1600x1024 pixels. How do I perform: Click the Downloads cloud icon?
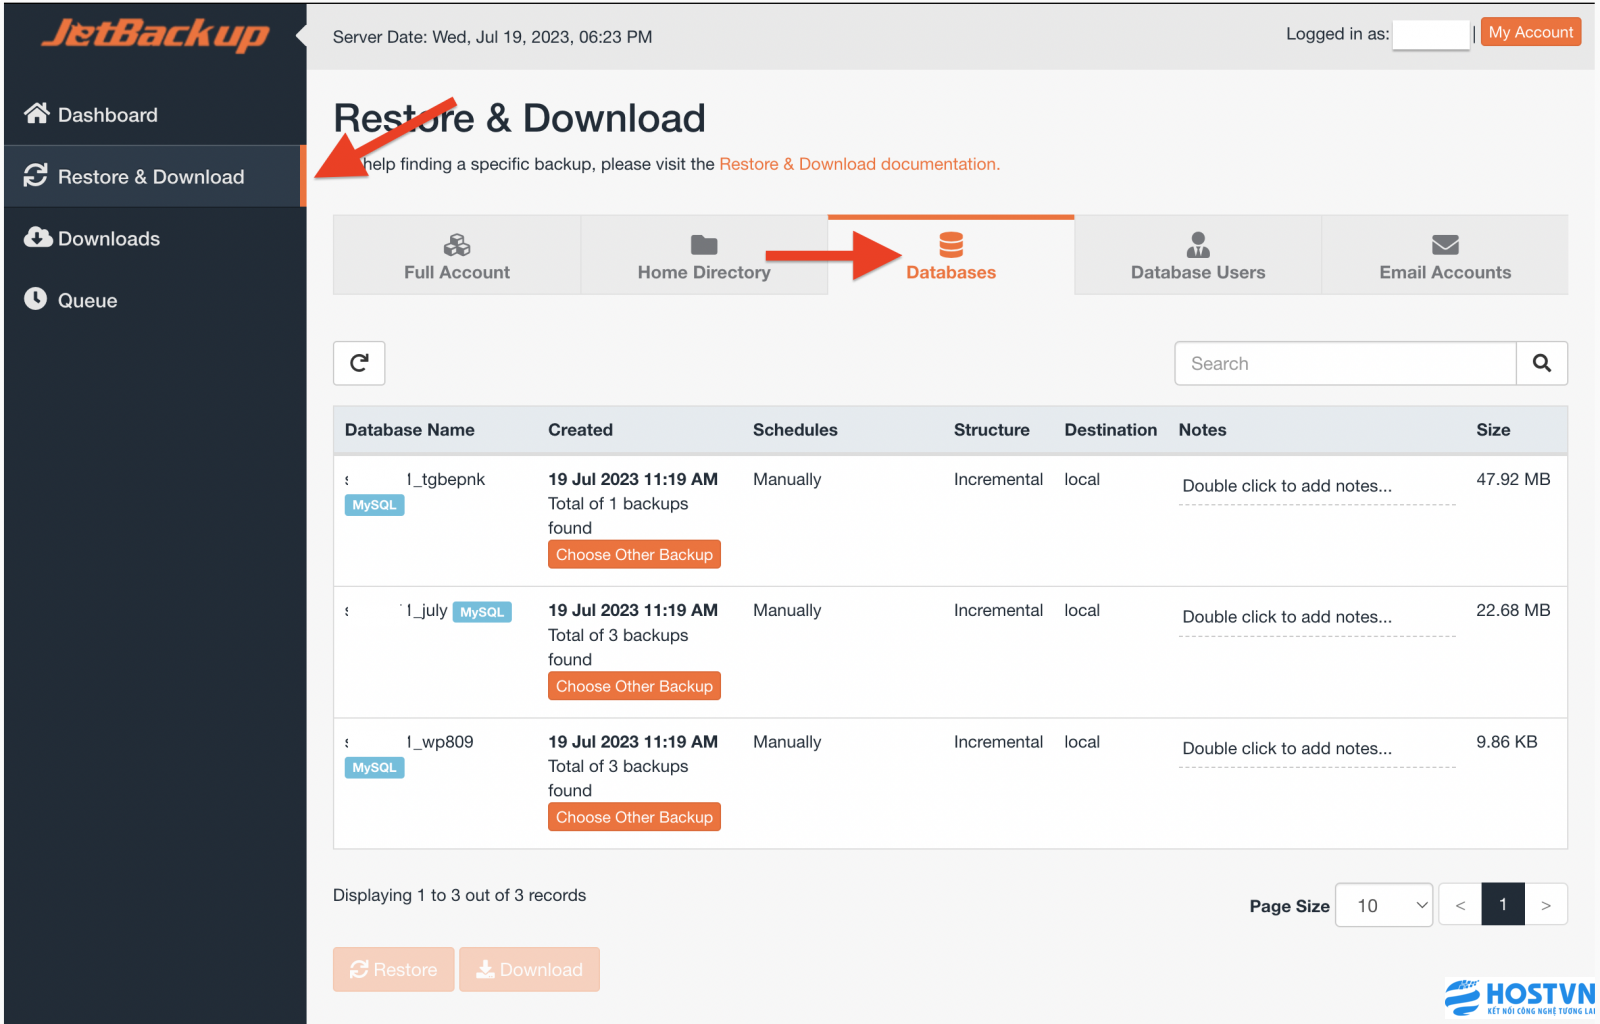point(38,238)
